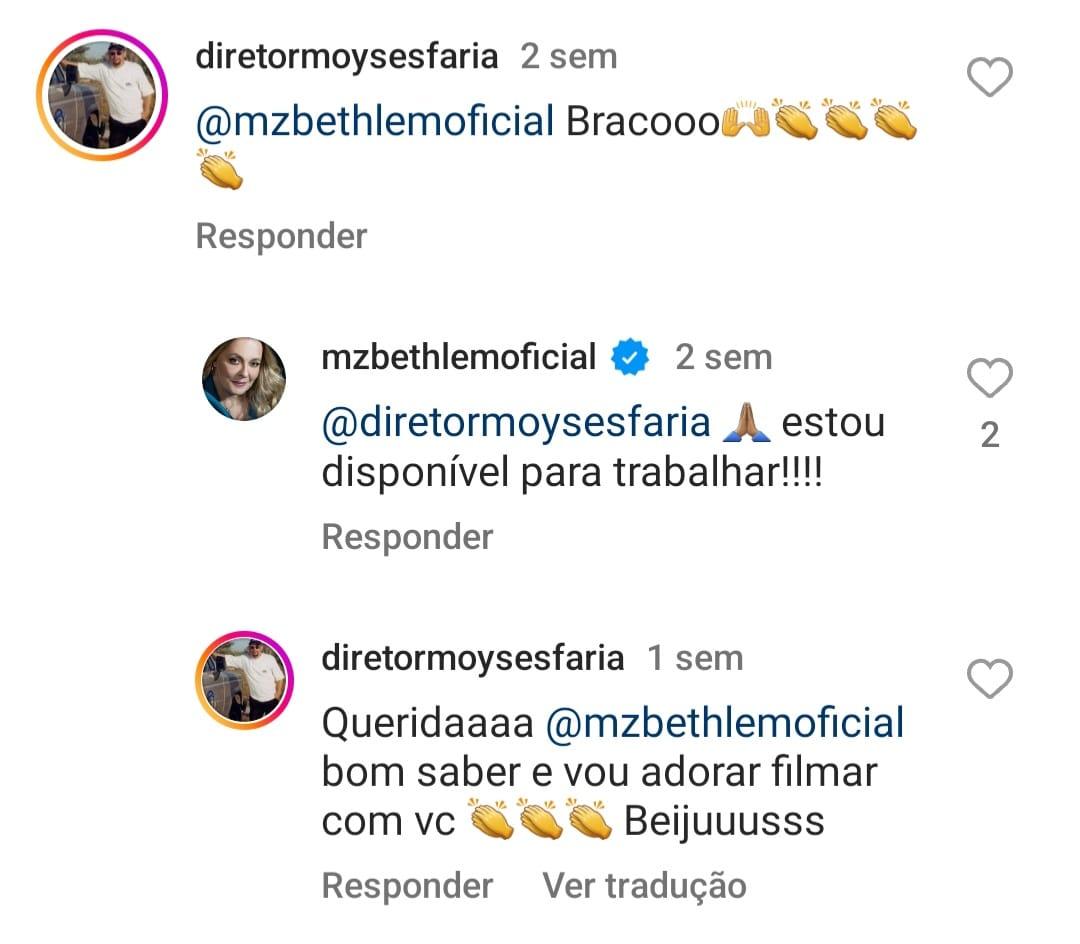Click the "1 sem" timestamp
This screenshot has width=1080, height=944.
695,658
